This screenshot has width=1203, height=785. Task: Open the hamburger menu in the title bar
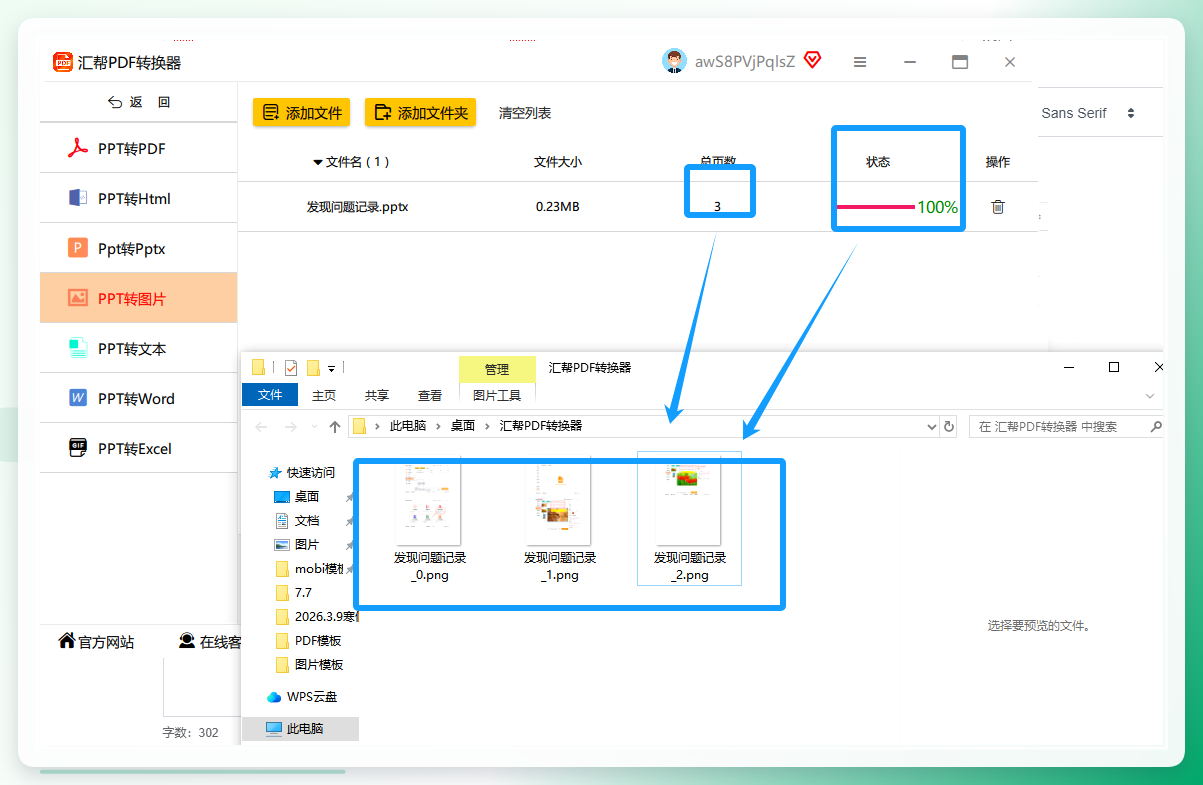tap(860, 62)
